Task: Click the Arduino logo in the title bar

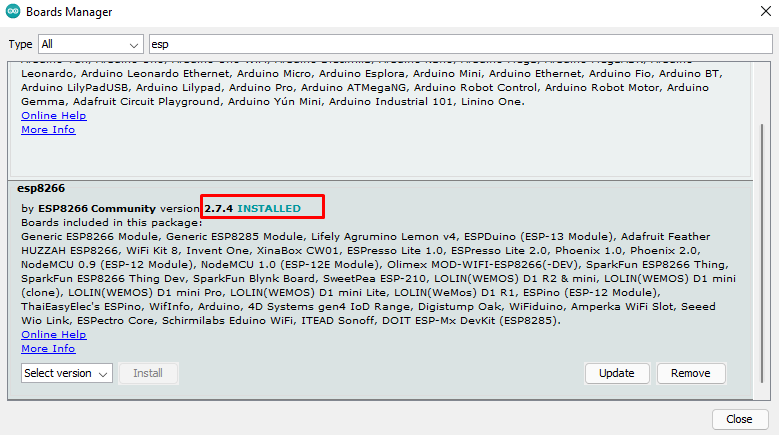Action: click(x=14, y=13)
